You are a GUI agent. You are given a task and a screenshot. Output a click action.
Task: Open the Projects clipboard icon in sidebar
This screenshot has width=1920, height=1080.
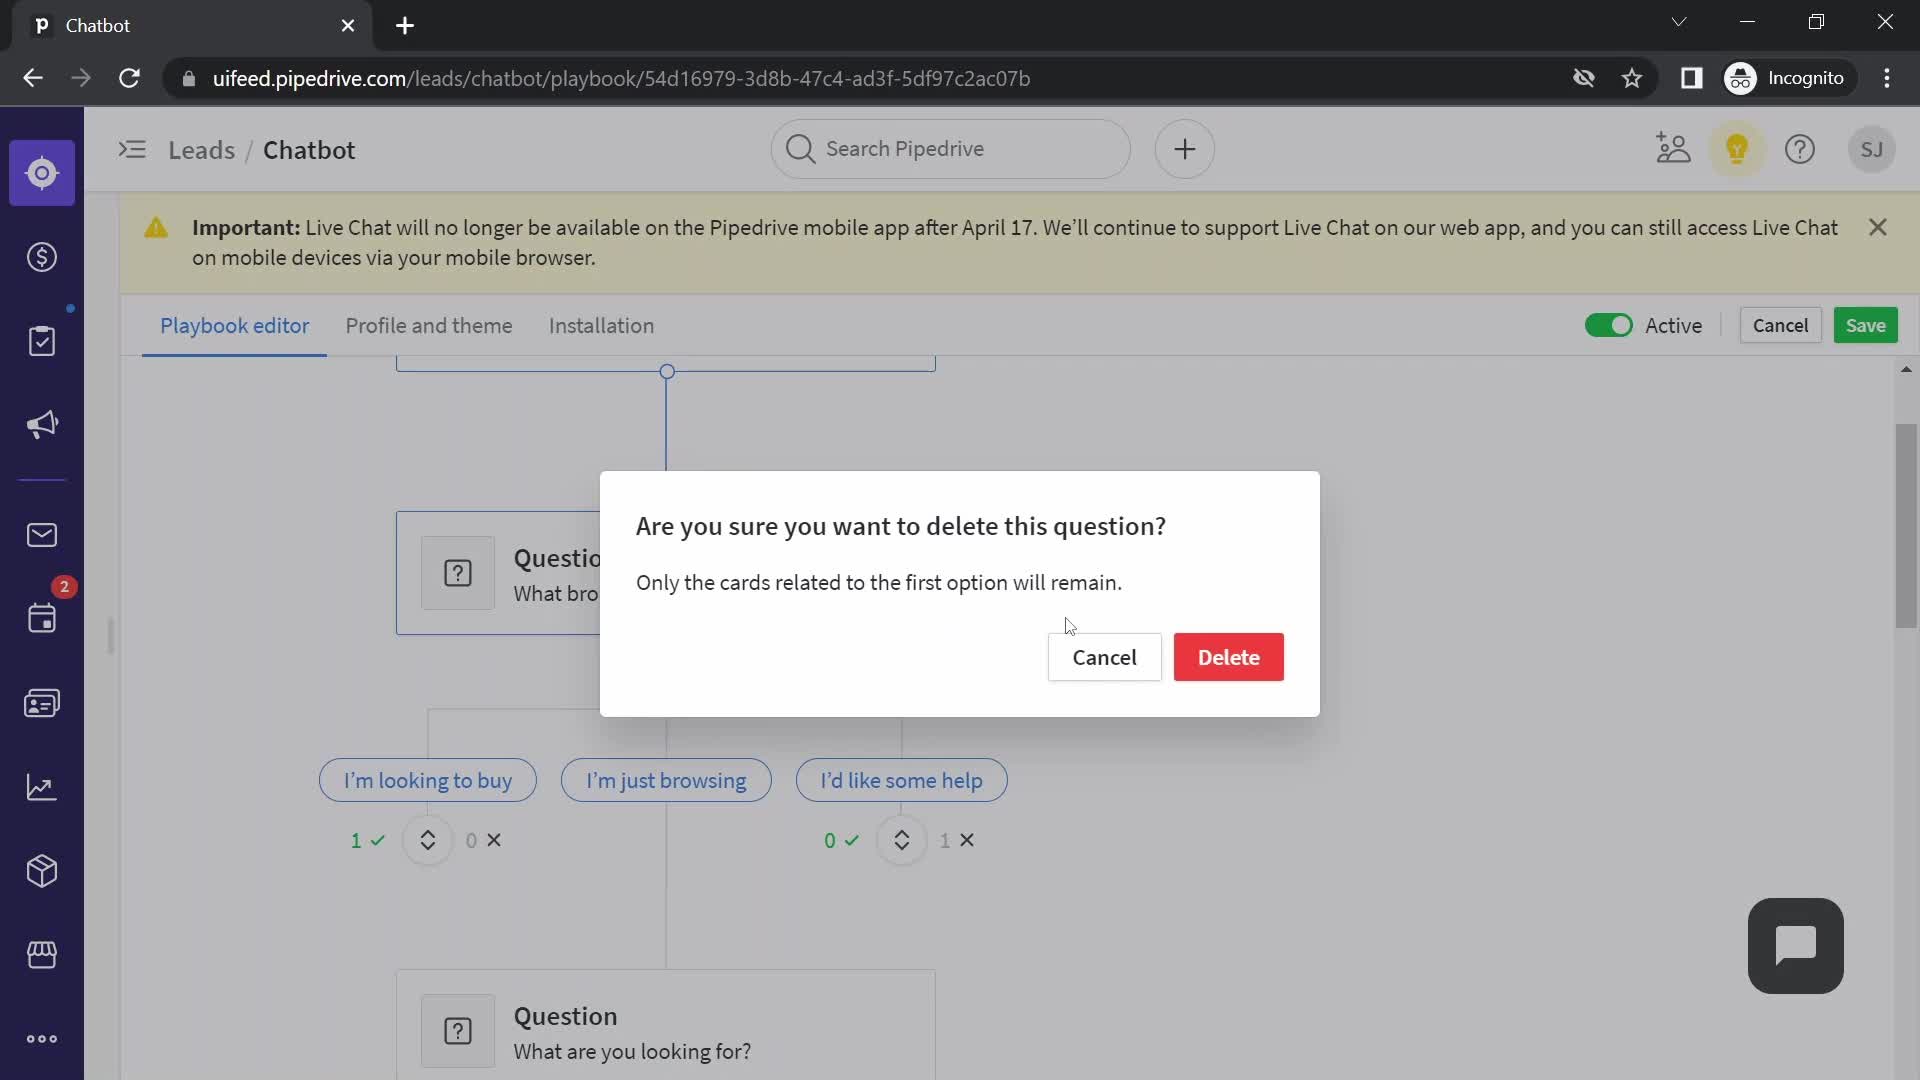pyautogui.click(x=42, y=341)
